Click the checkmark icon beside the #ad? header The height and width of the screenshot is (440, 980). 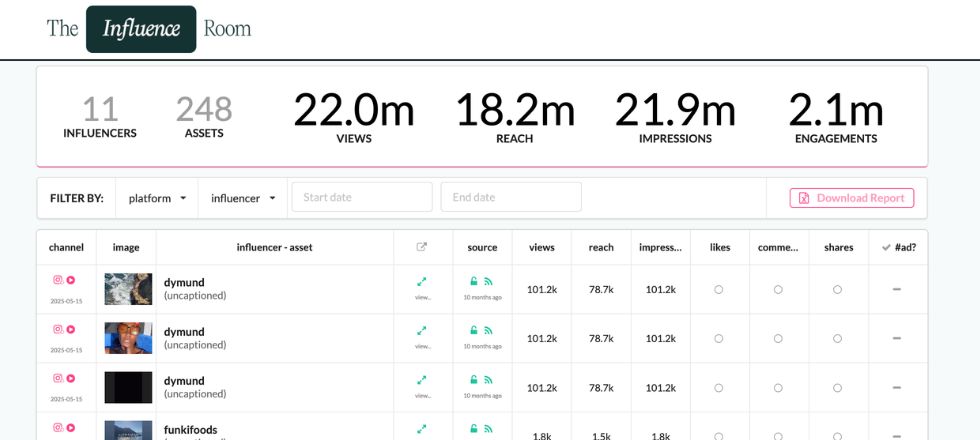pos(886,248)
